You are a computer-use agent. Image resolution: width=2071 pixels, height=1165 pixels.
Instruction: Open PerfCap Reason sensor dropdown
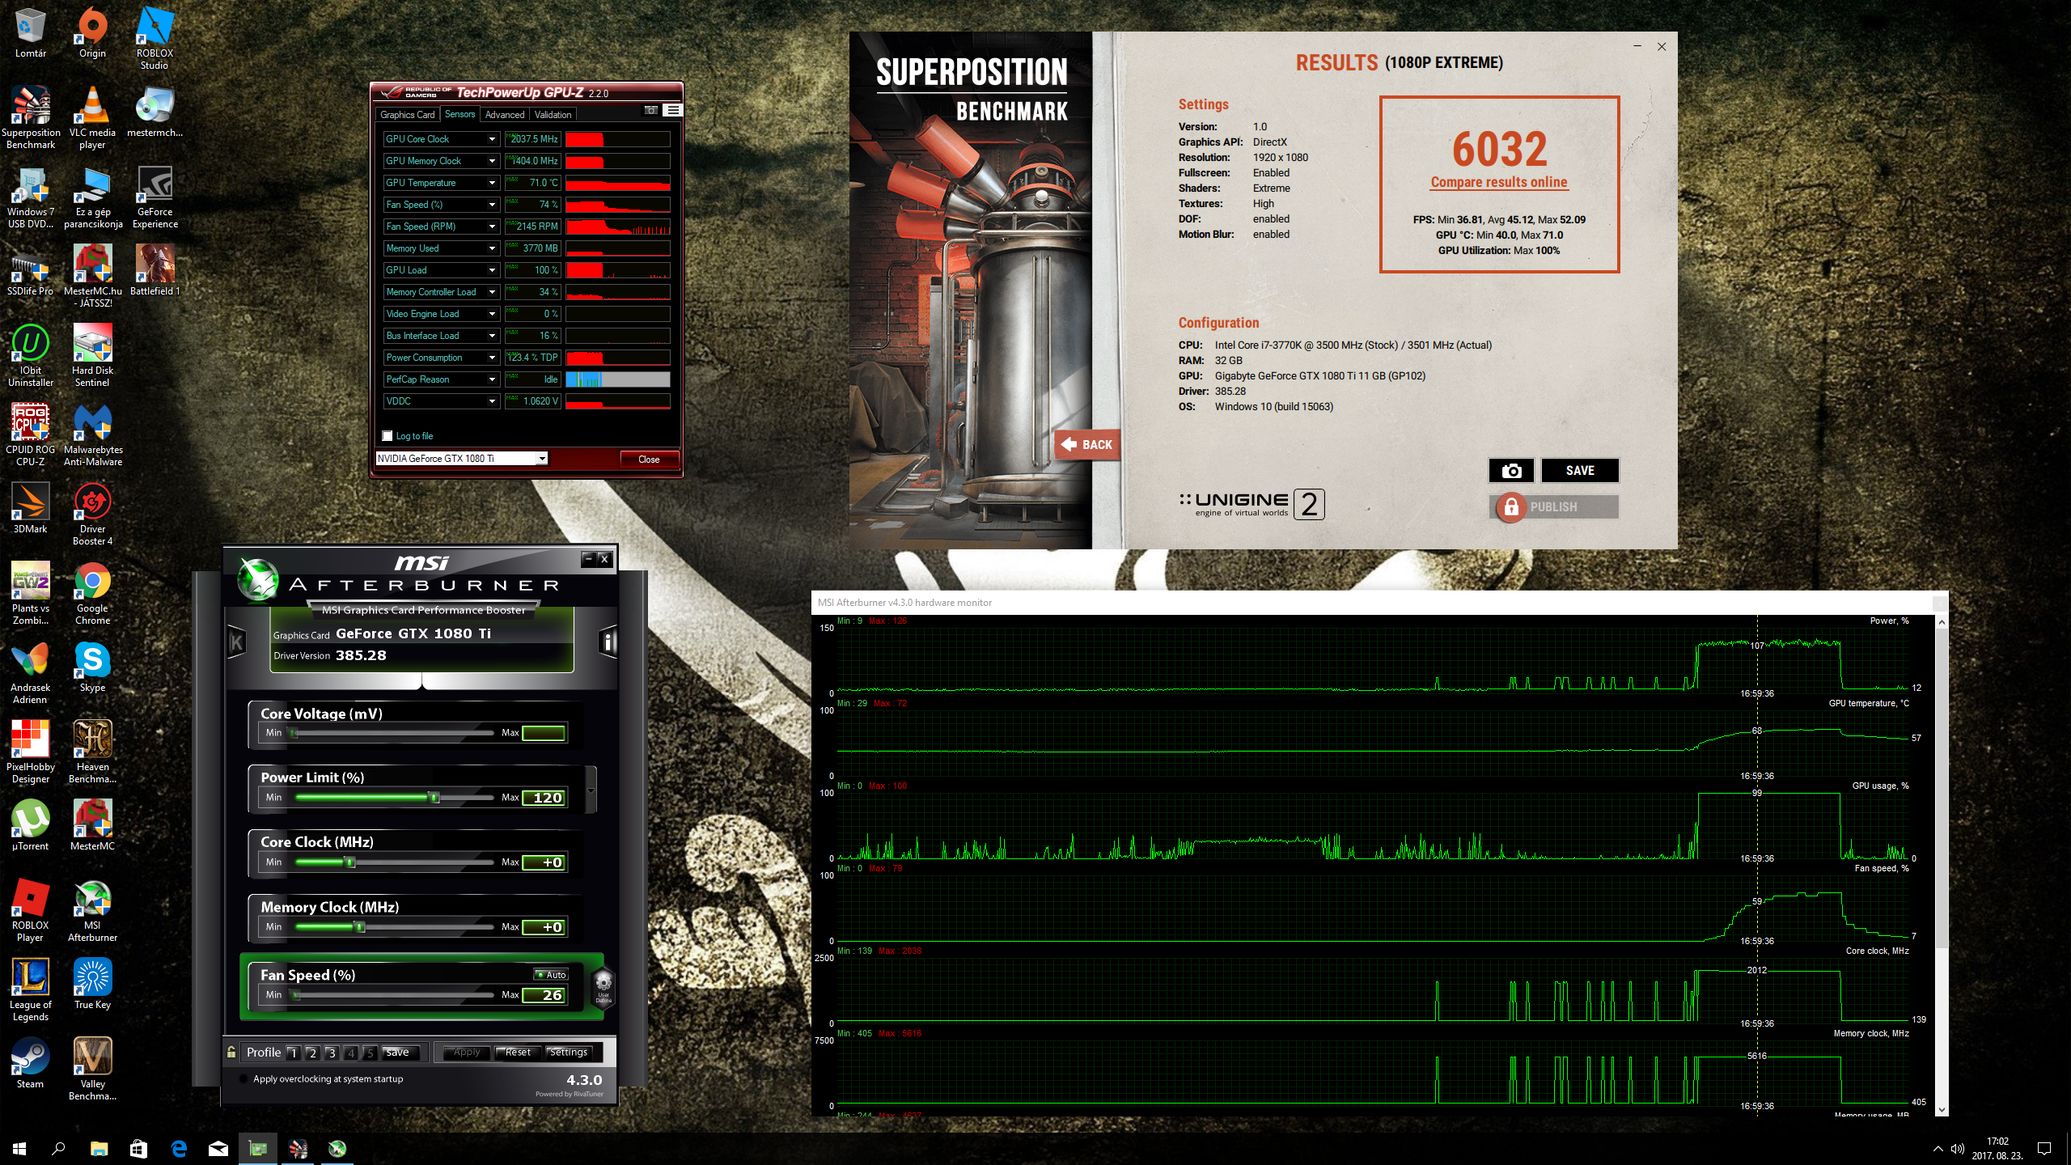[x=492, y=379]
